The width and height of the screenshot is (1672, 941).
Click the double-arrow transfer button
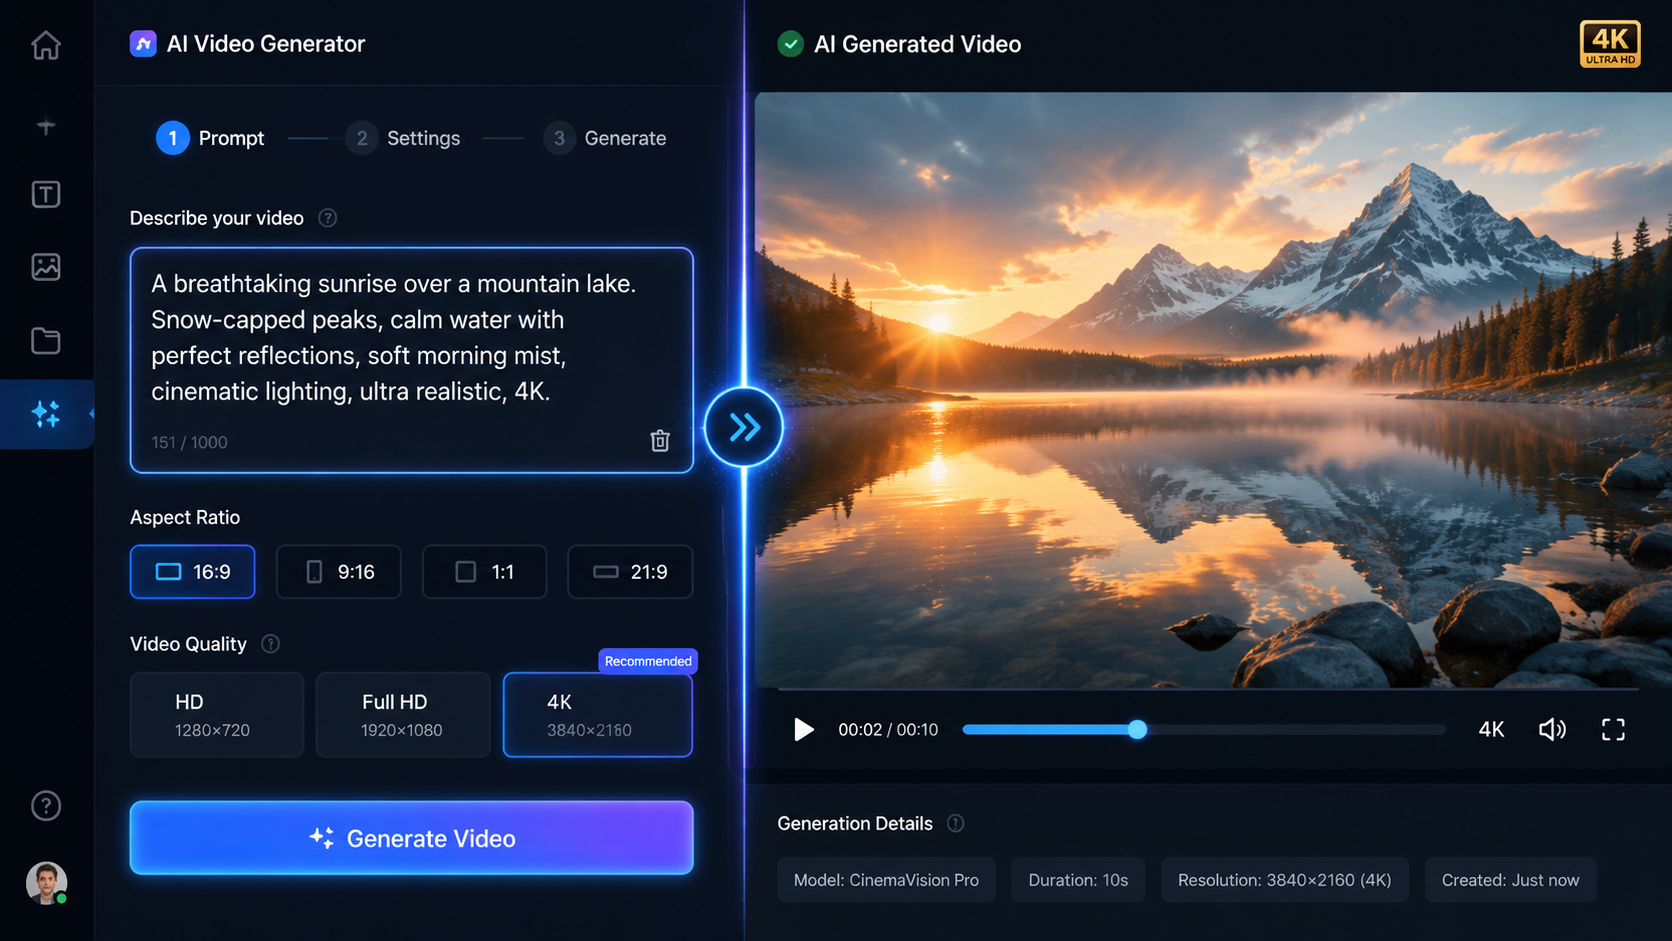coord(744,428)
